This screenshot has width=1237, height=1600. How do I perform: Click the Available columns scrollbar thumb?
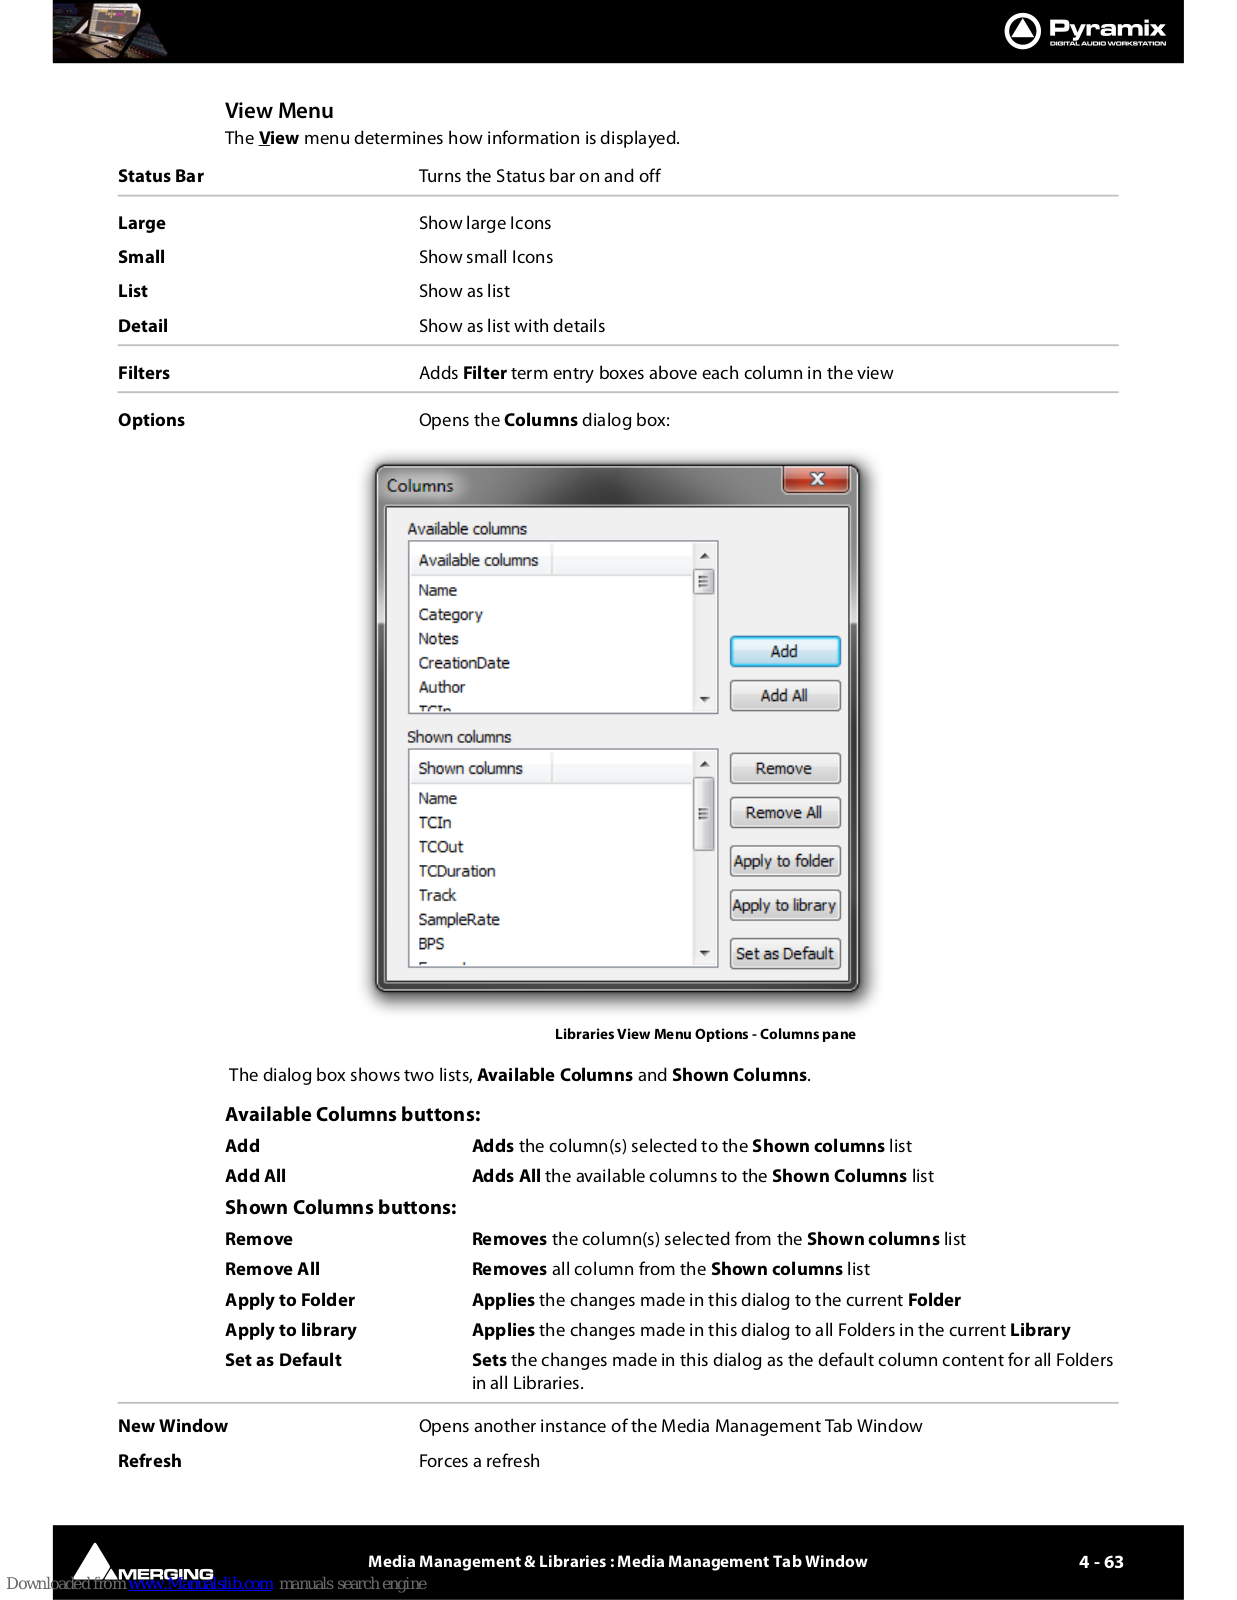pyautogui.click(x=704, y=581)
